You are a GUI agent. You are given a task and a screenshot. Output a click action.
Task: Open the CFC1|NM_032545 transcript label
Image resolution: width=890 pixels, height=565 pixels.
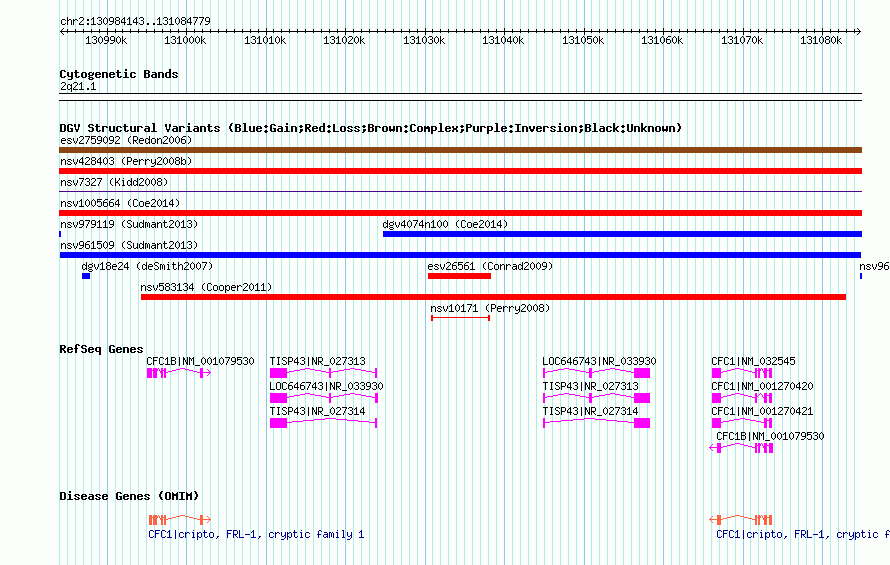point(753,361)
